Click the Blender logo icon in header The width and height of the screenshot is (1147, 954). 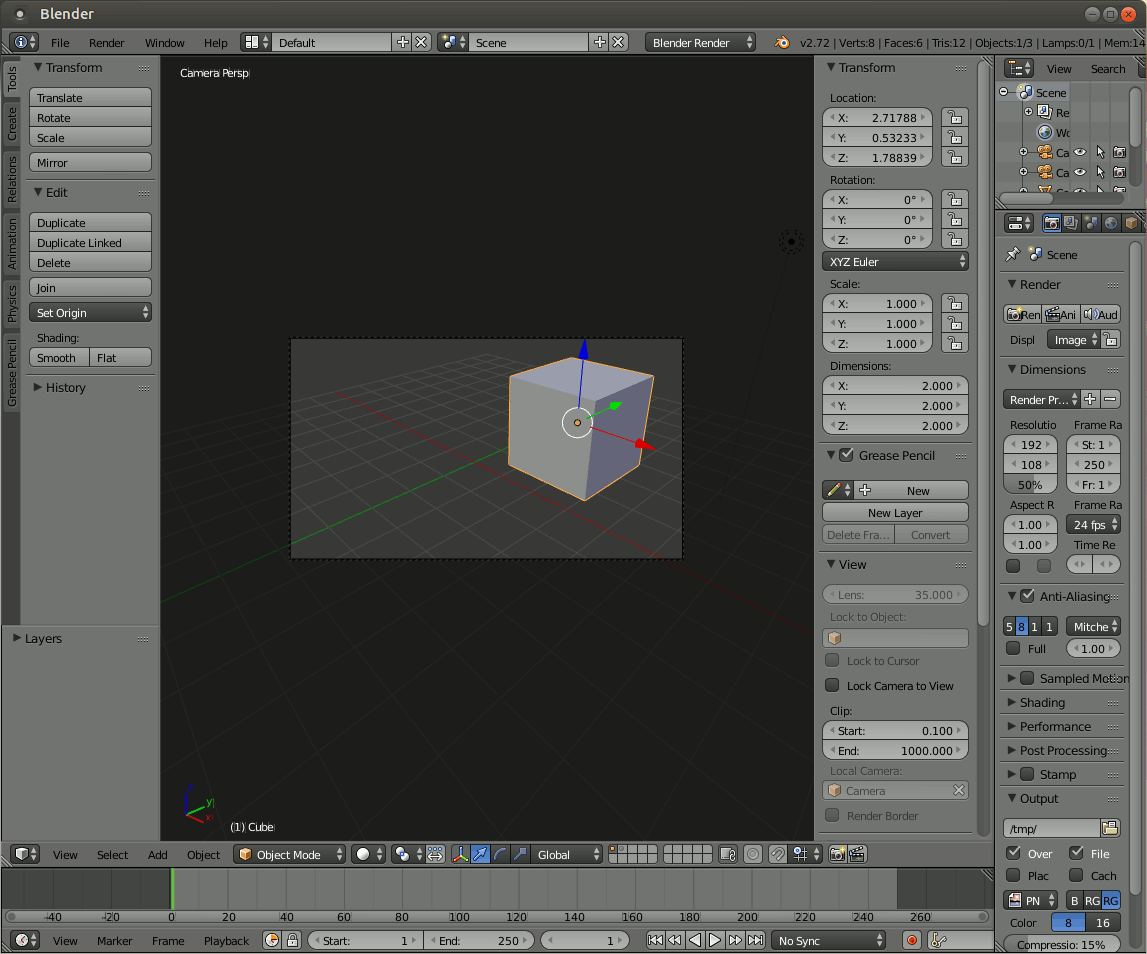[x=782, y=42]
